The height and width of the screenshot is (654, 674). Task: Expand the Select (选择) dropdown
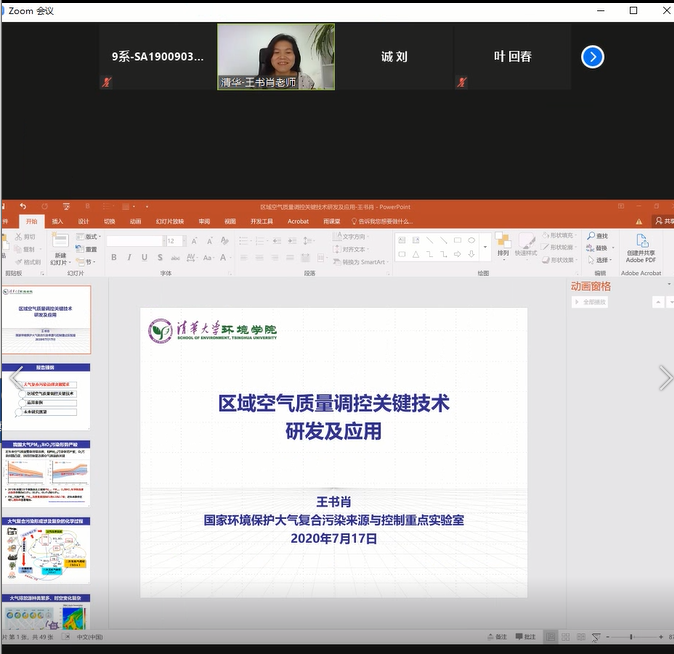pos(603,259)
